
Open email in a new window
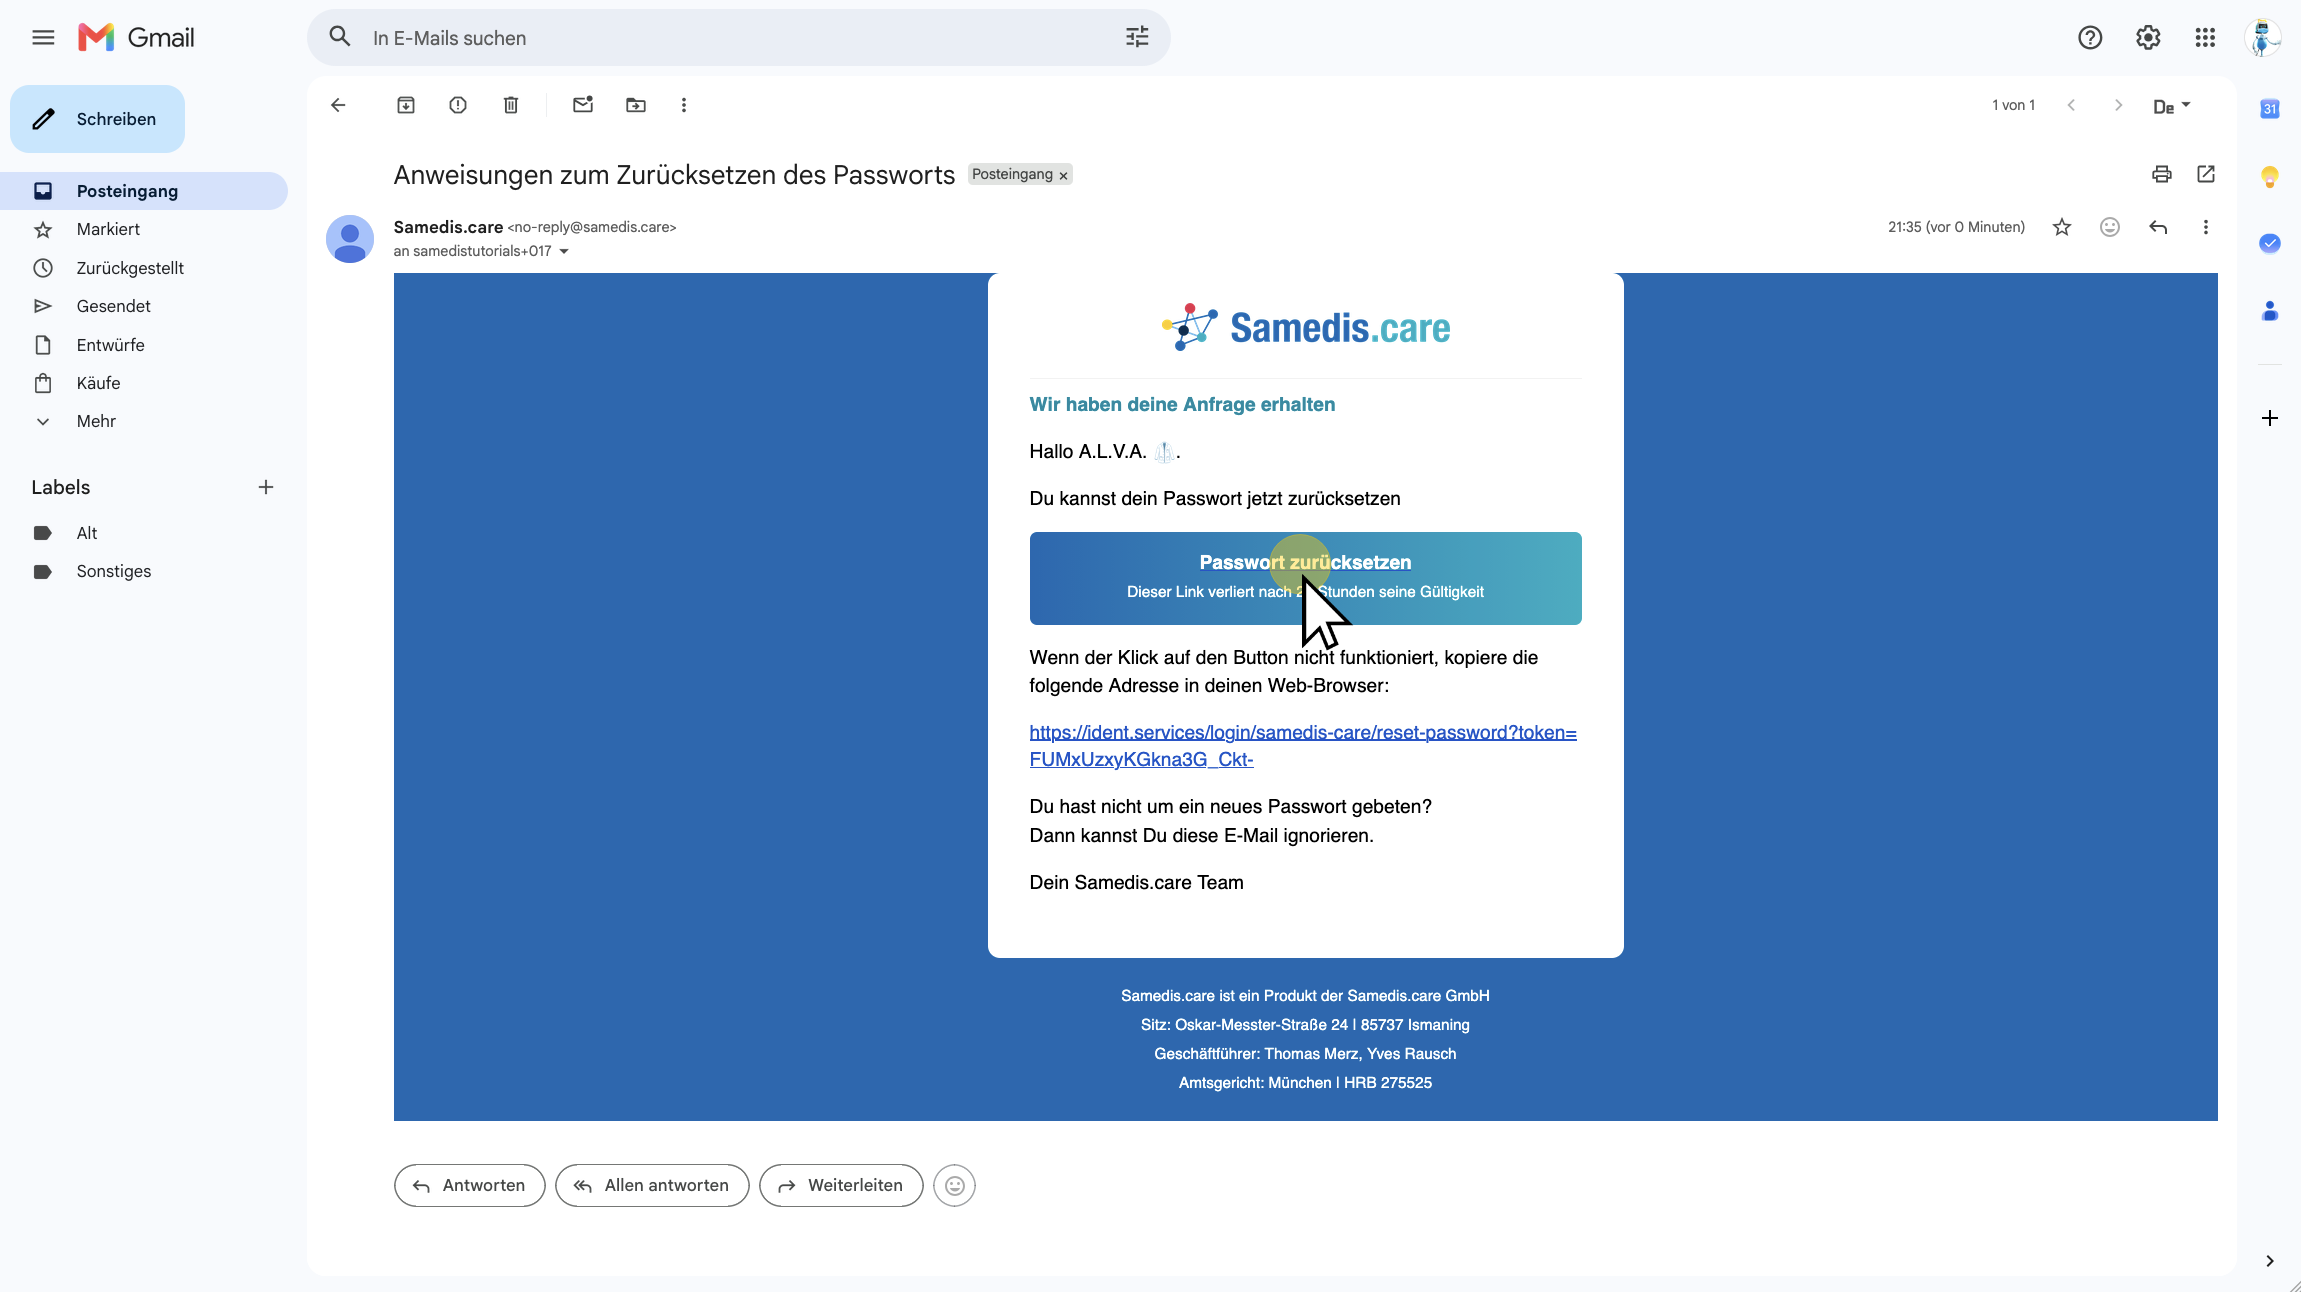coord(2206,174)
